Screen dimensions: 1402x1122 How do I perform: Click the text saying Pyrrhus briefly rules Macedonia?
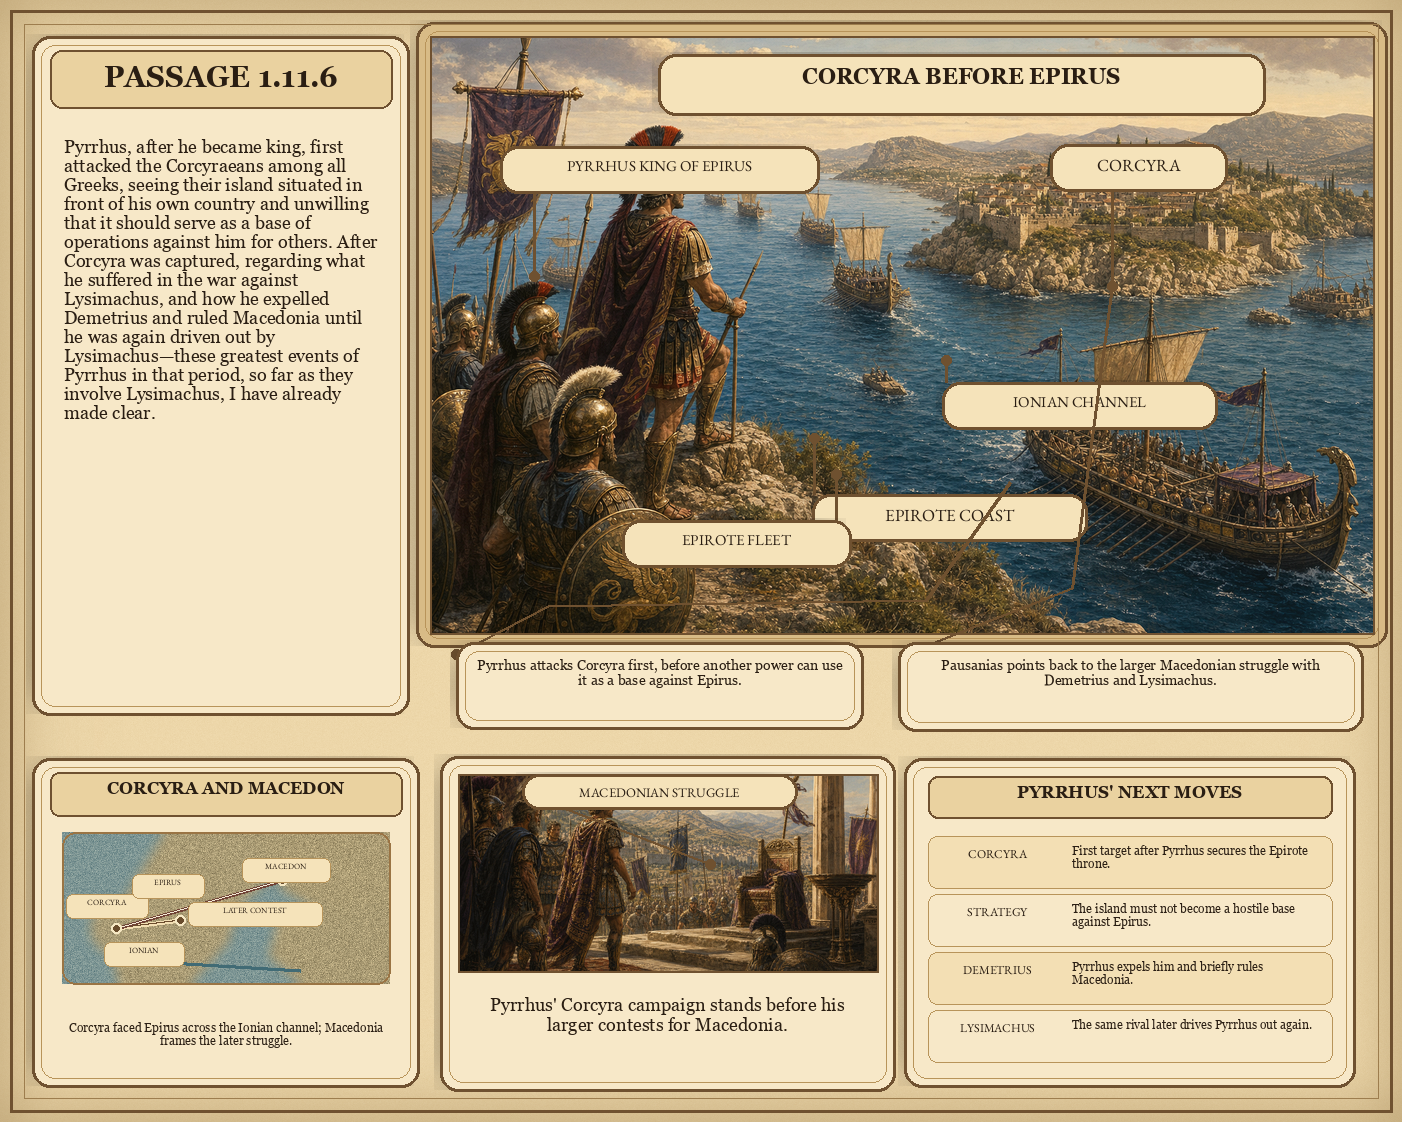pyautogui.click(x=1167, y=973)
